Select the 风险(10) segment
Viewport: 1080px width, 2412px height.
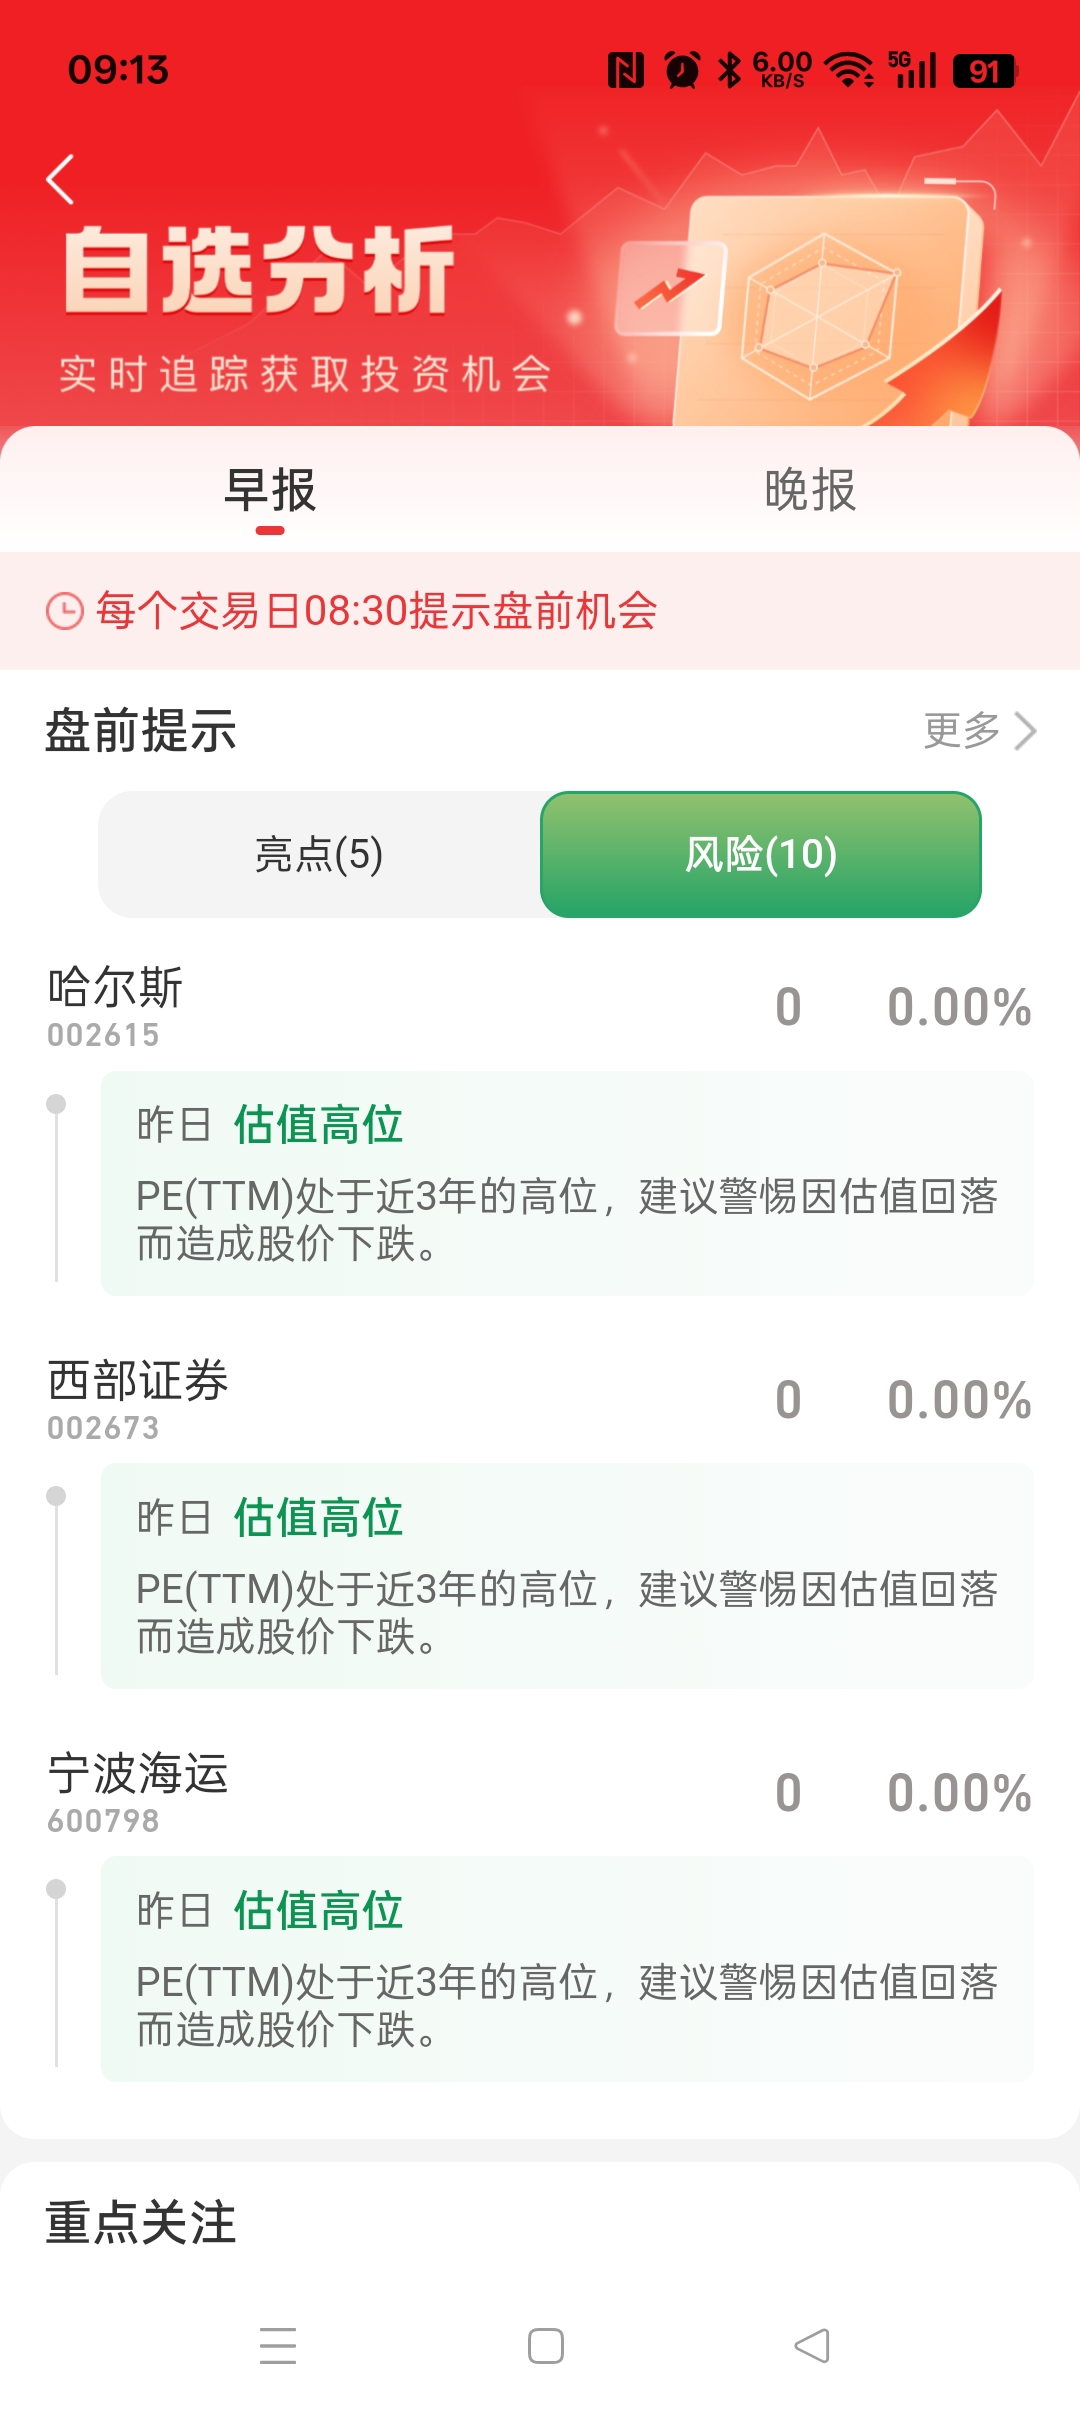pos(761,854)
